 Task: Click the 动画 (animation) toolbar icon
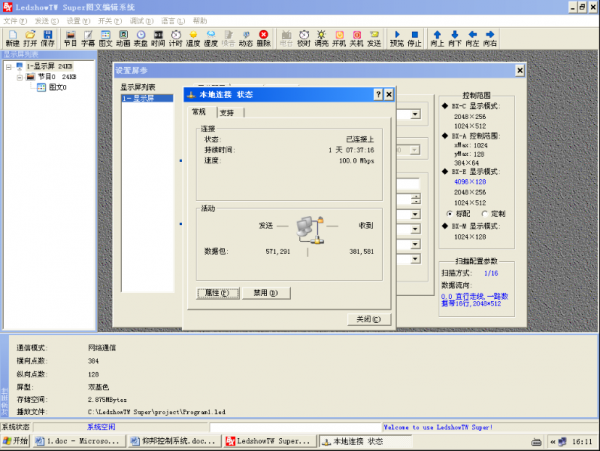pyautogui.click(x=123, y=39)
